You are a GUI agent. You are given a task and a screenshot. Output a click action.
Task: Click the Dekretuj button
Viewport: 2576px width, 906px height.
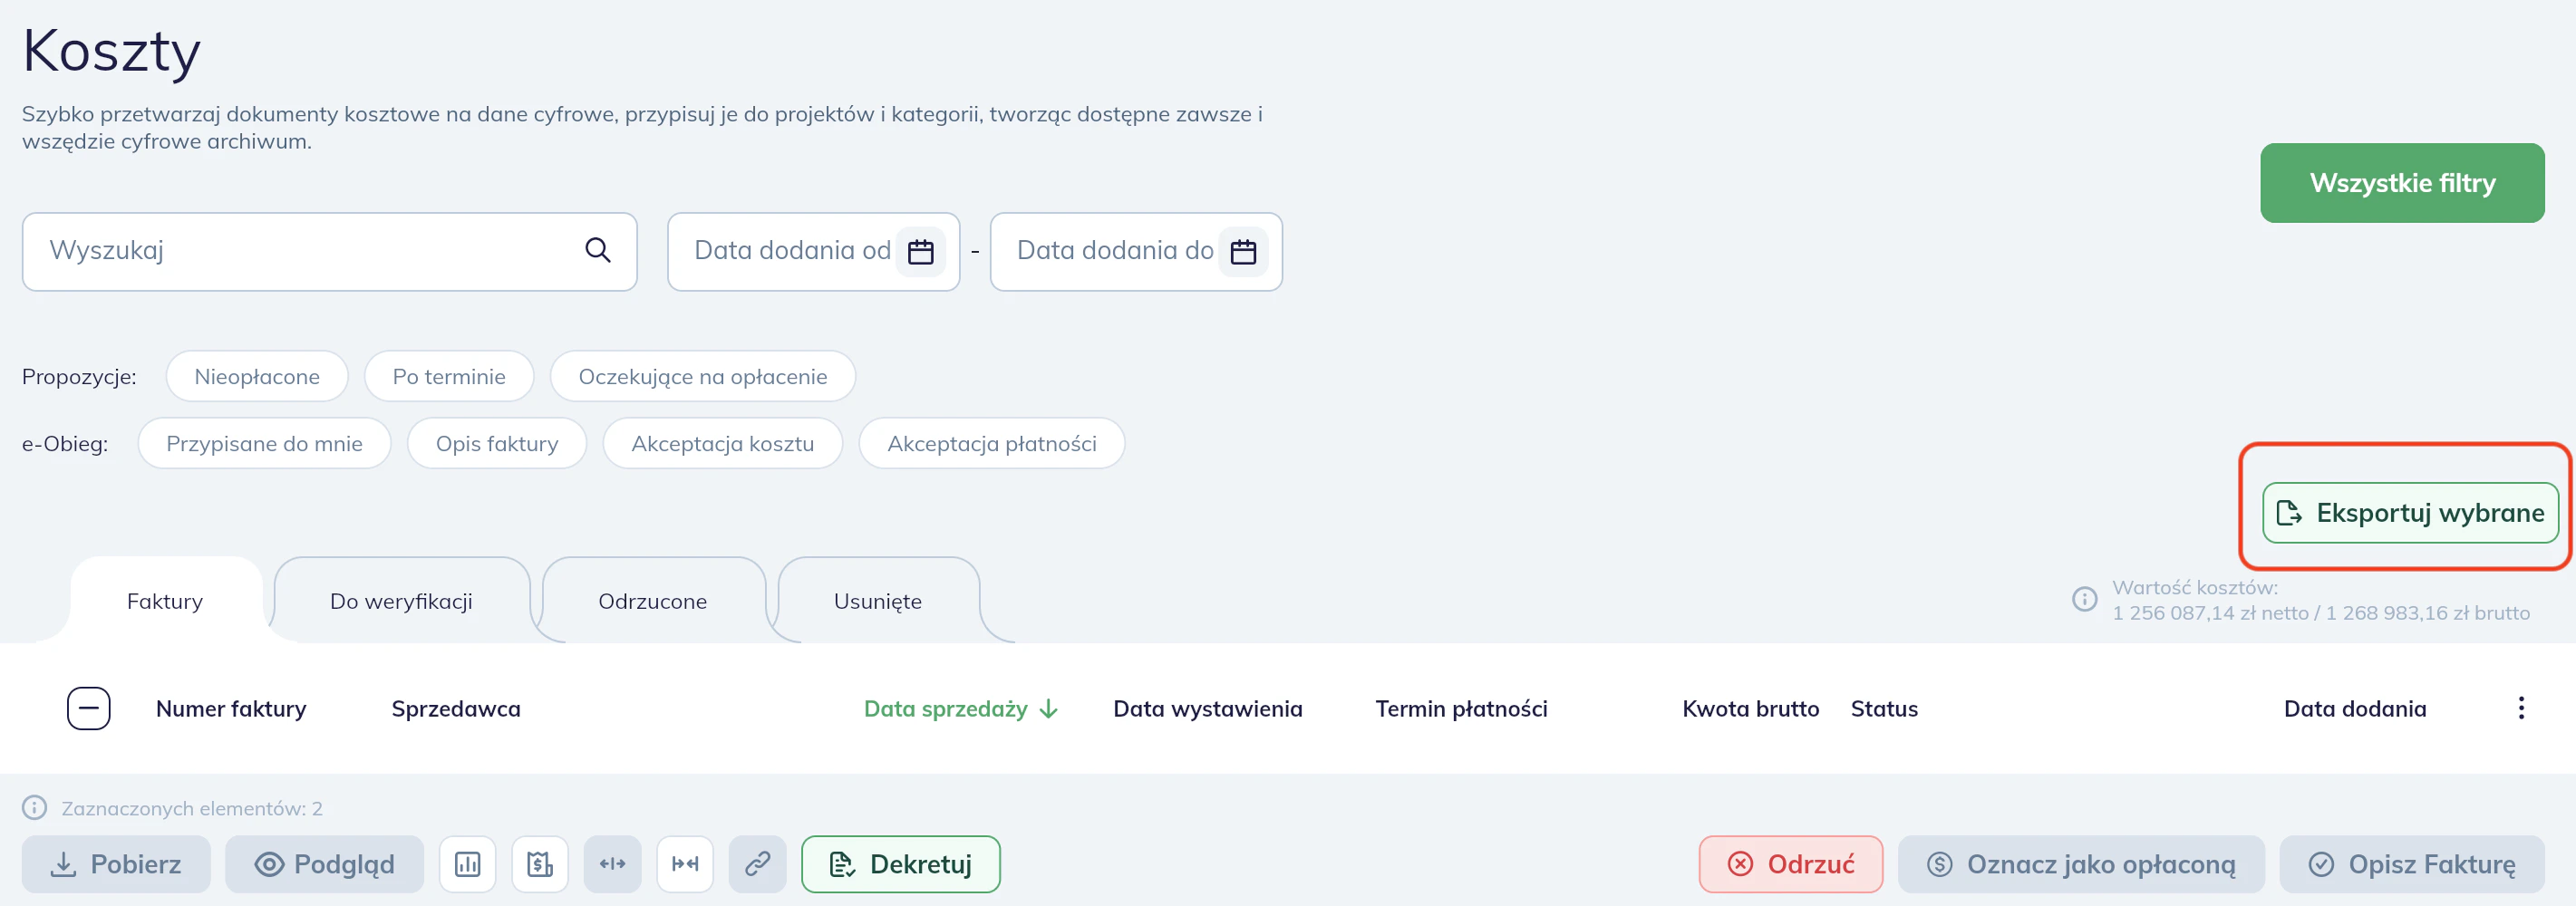tap(899, 864)
